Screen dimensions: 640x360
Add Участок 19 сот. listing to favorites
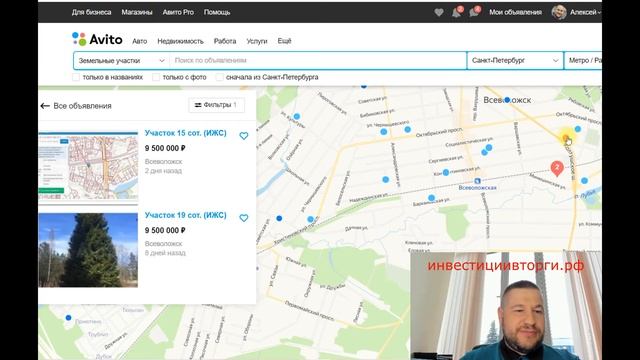coord(244,218)
